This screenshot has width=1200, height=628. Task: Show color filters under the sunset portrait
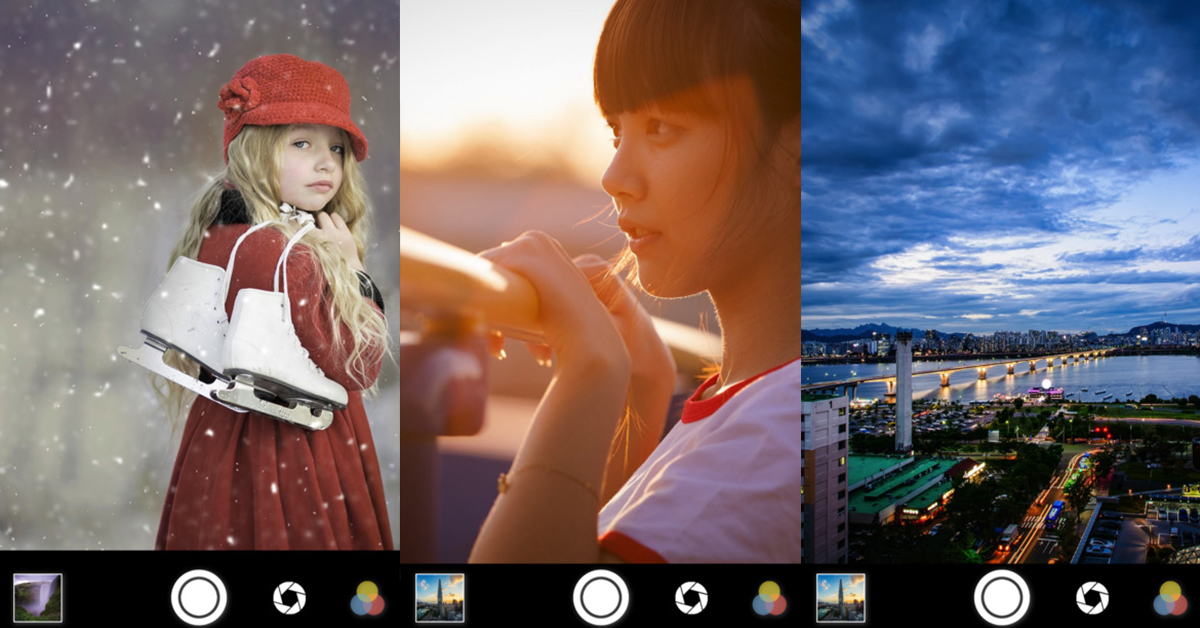tap(769, 598)
